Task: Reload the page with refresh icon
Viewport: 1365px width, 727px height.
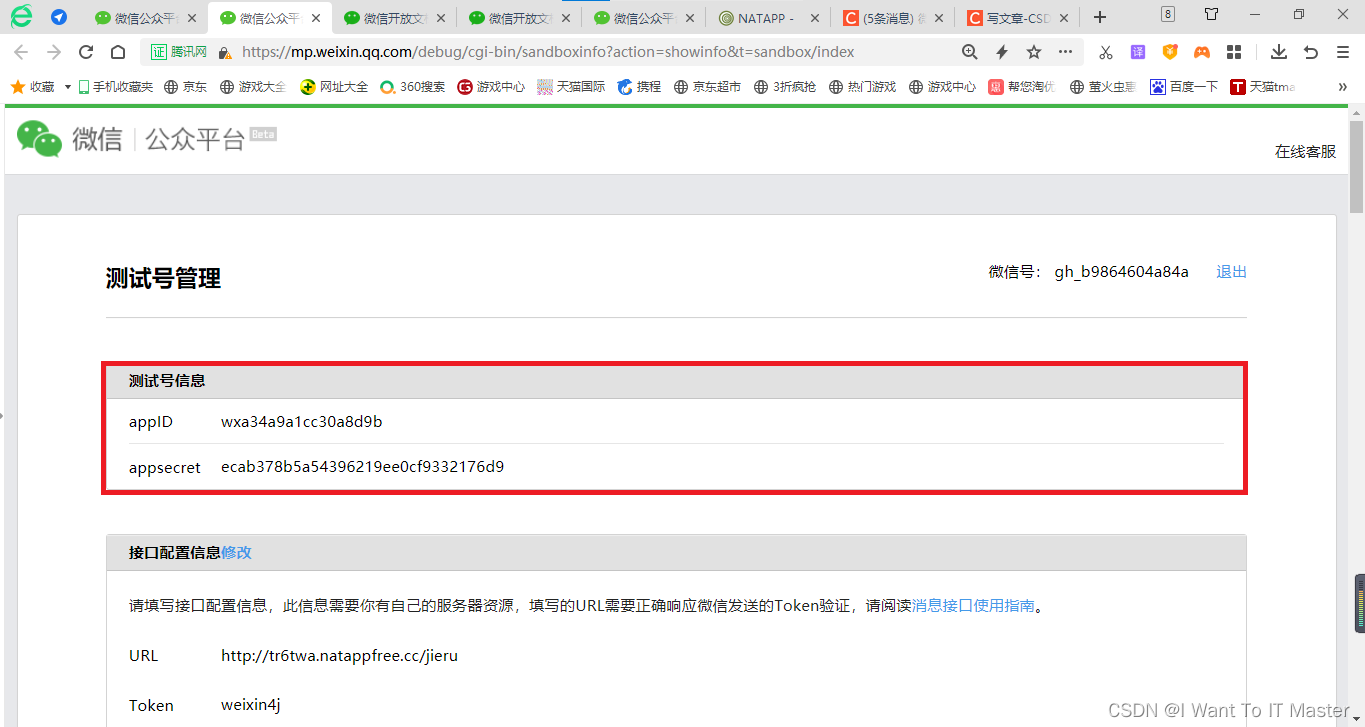Action: tap(86, 52)
